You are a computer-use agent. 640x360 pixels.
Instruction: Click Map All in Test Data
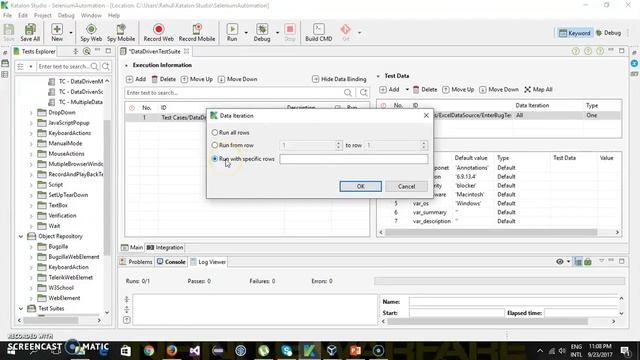point(538,89)
